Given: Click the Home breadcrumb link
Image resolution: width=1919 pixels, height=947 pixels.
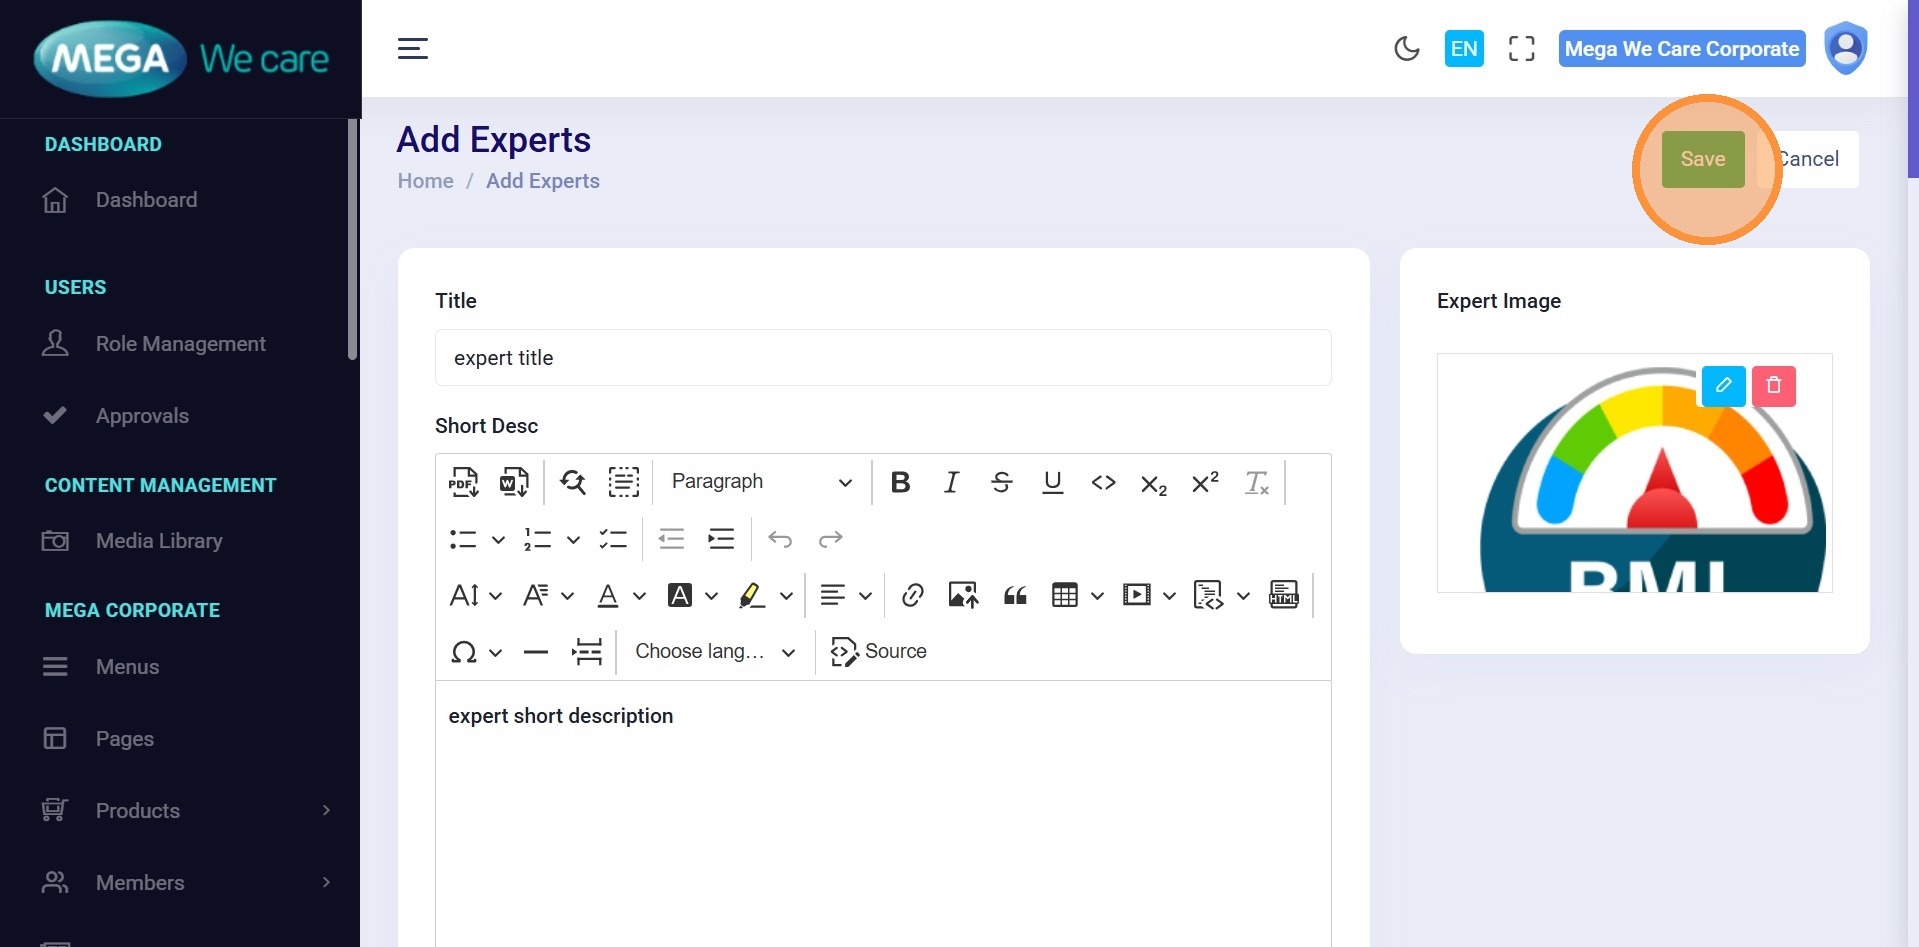Looking at the screenshot, I should [425, 181].
